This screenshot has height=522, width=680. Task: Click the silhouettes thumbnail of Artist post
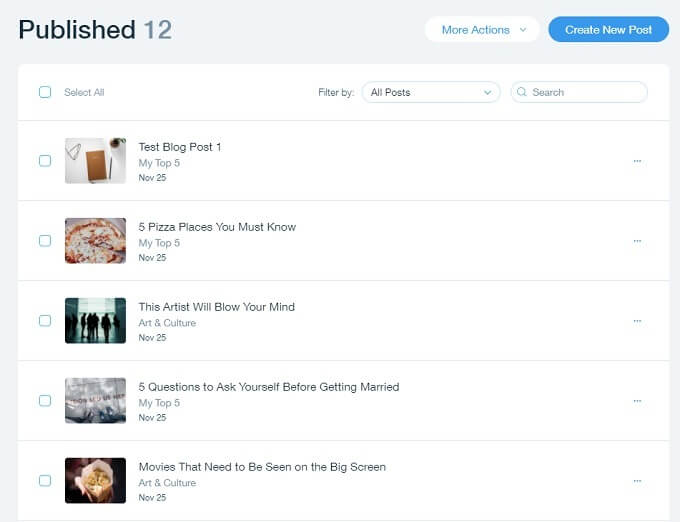click(95, 321)
